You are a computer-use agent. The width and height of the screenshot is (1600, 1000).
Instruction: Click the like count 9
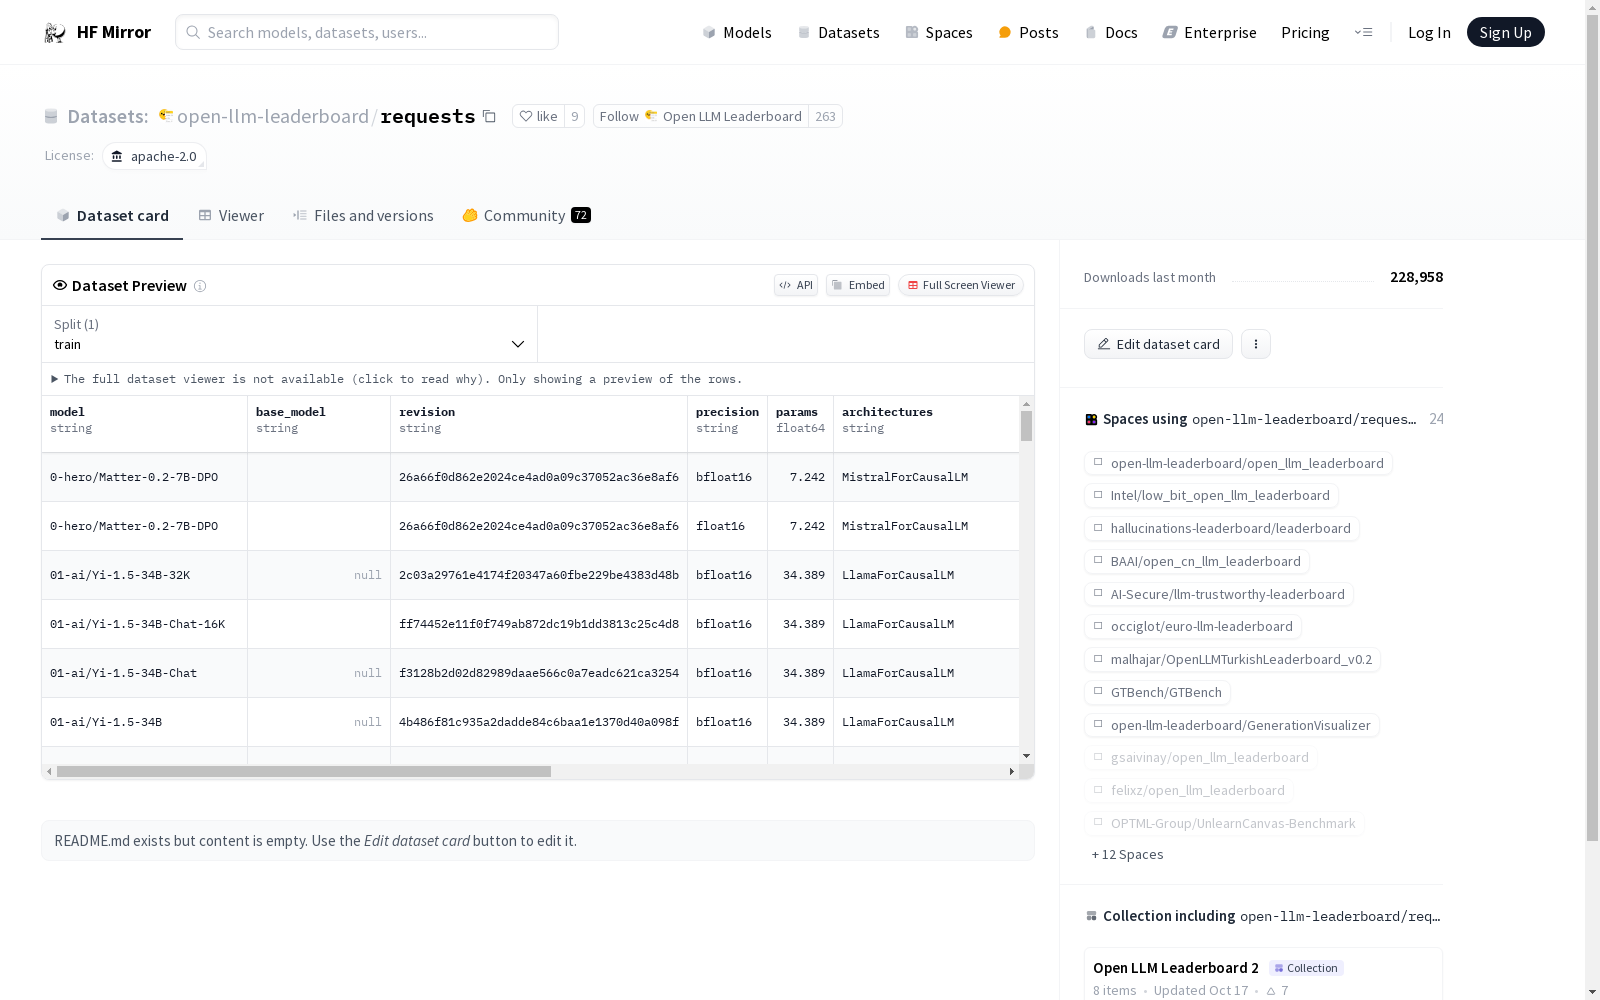coord(575,116)
